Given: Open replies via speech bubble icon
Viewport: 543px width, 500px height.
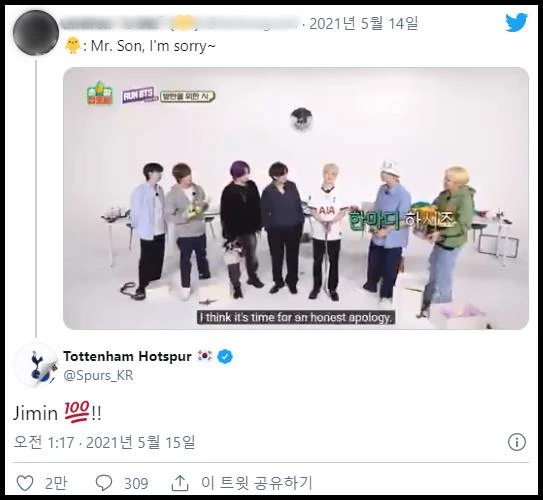Looking at the screenshot, I should click(x=104, y=483).
